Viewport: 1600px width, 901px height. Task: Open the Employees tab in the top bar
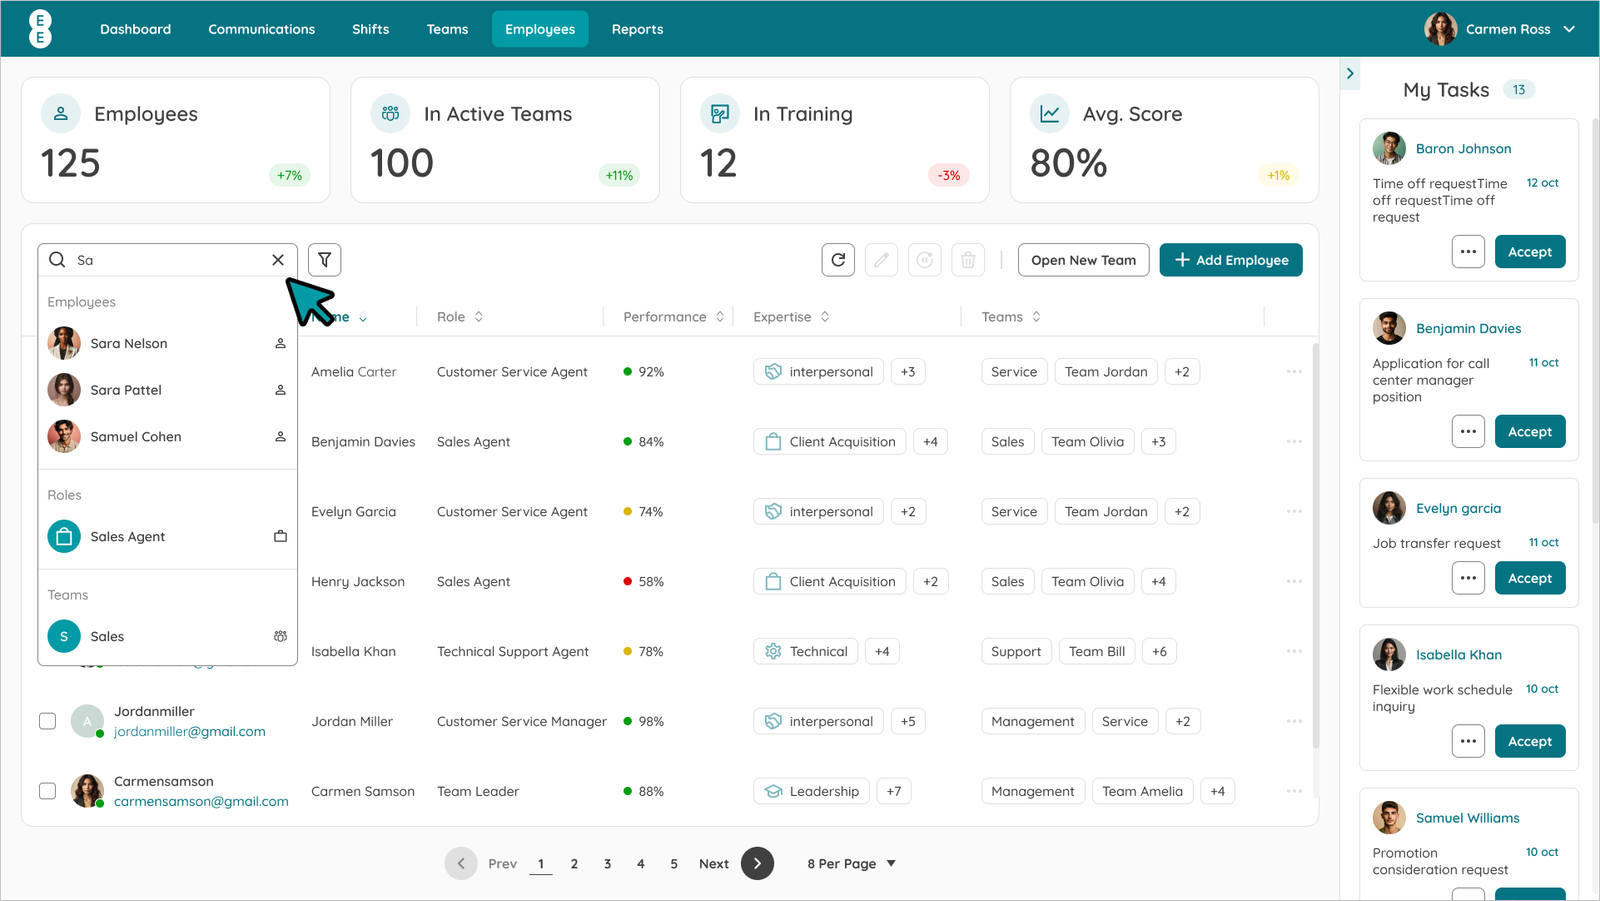pyautogui.click(x=540, y=29)
